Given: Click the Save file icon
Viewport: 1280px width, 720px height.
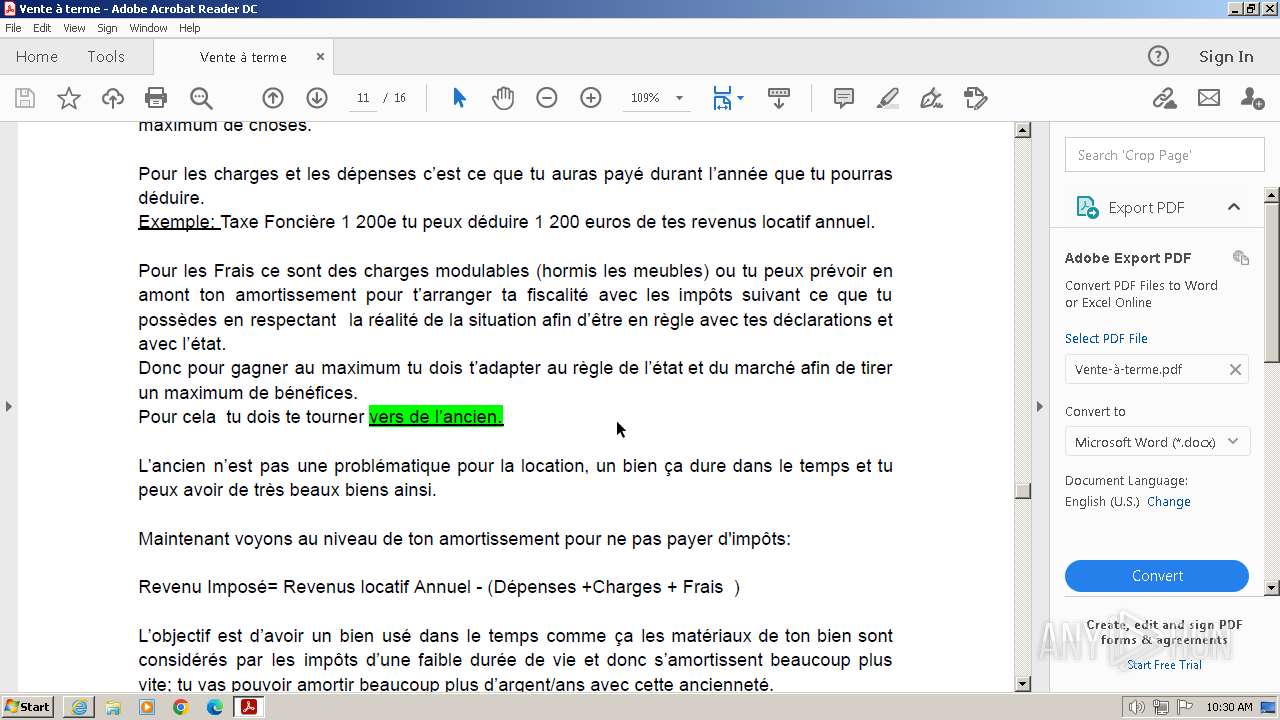Looking at the screenshot, I should (x=25, y=98).
